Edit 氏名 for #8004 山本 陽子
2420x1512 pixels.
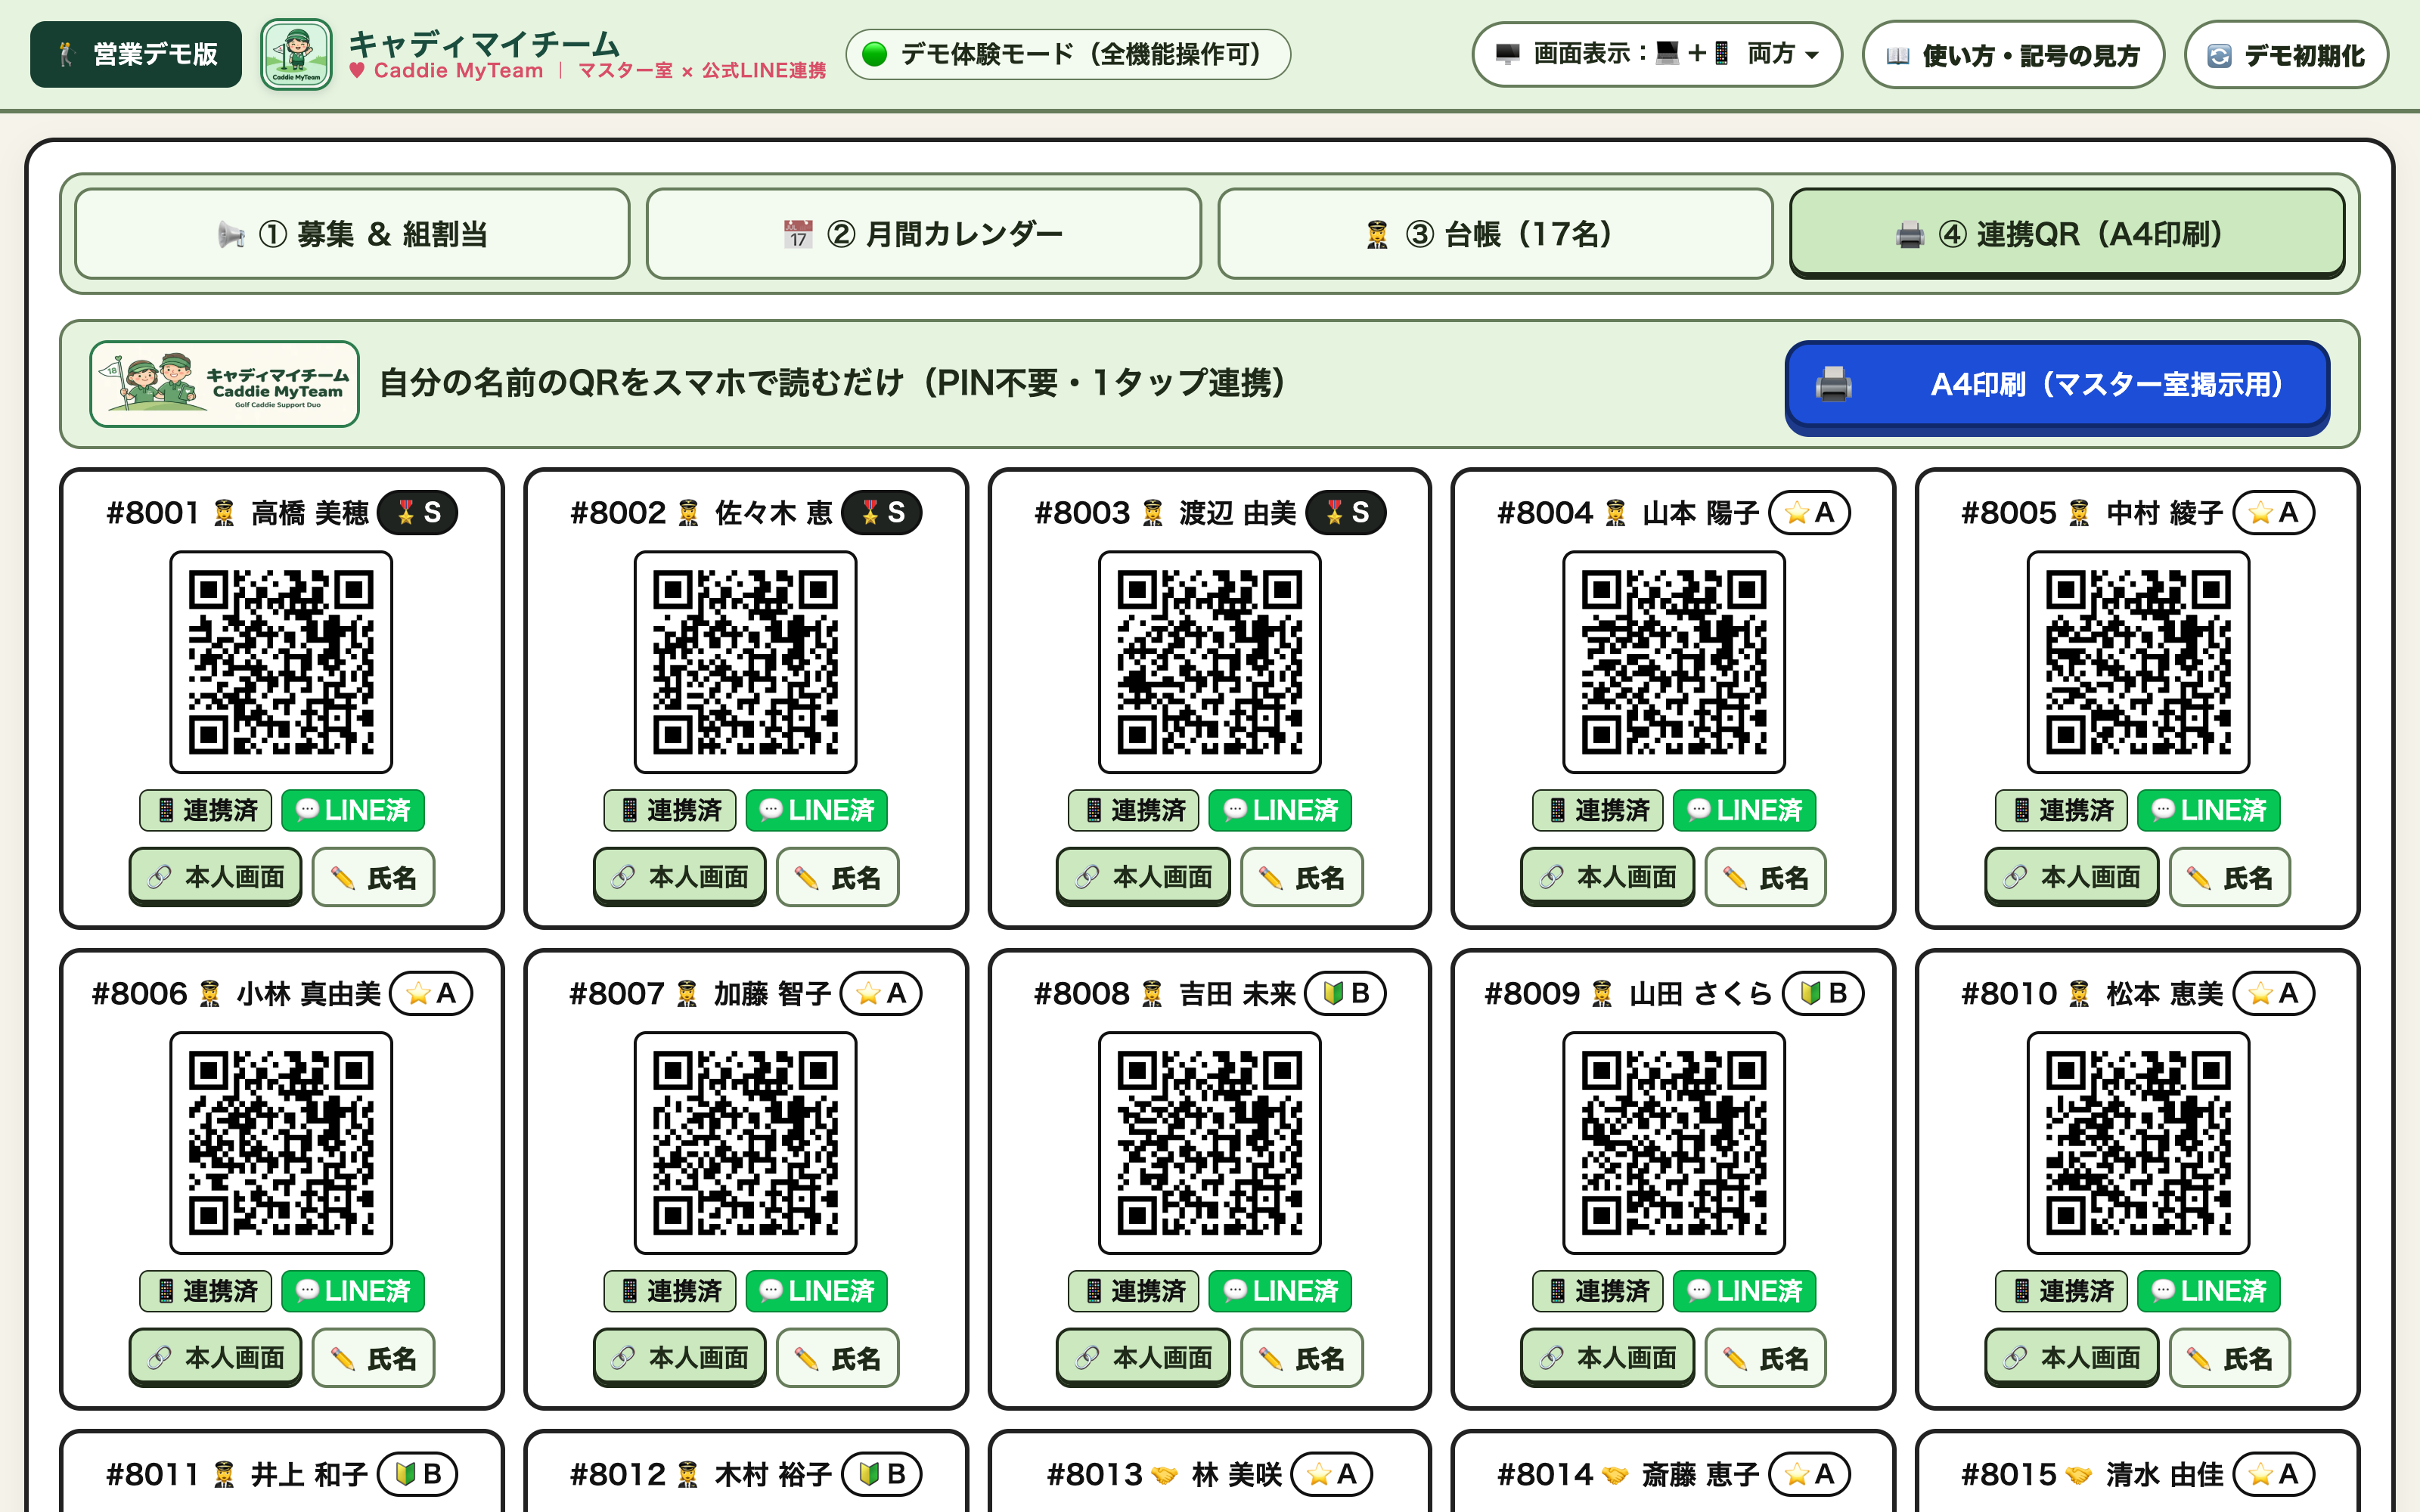(1766, 877)
